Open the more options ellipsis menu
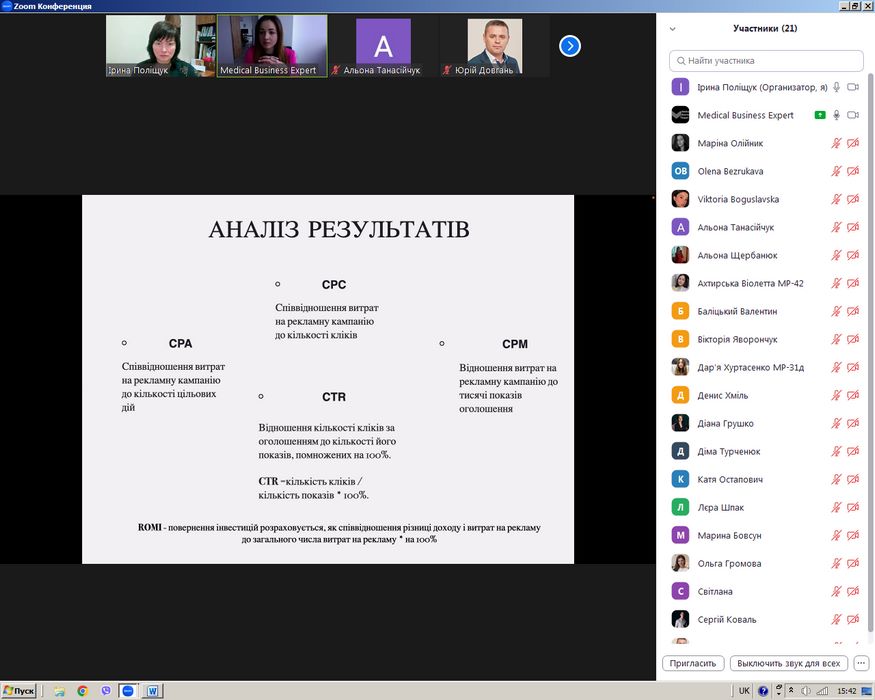 coord(861,663)
